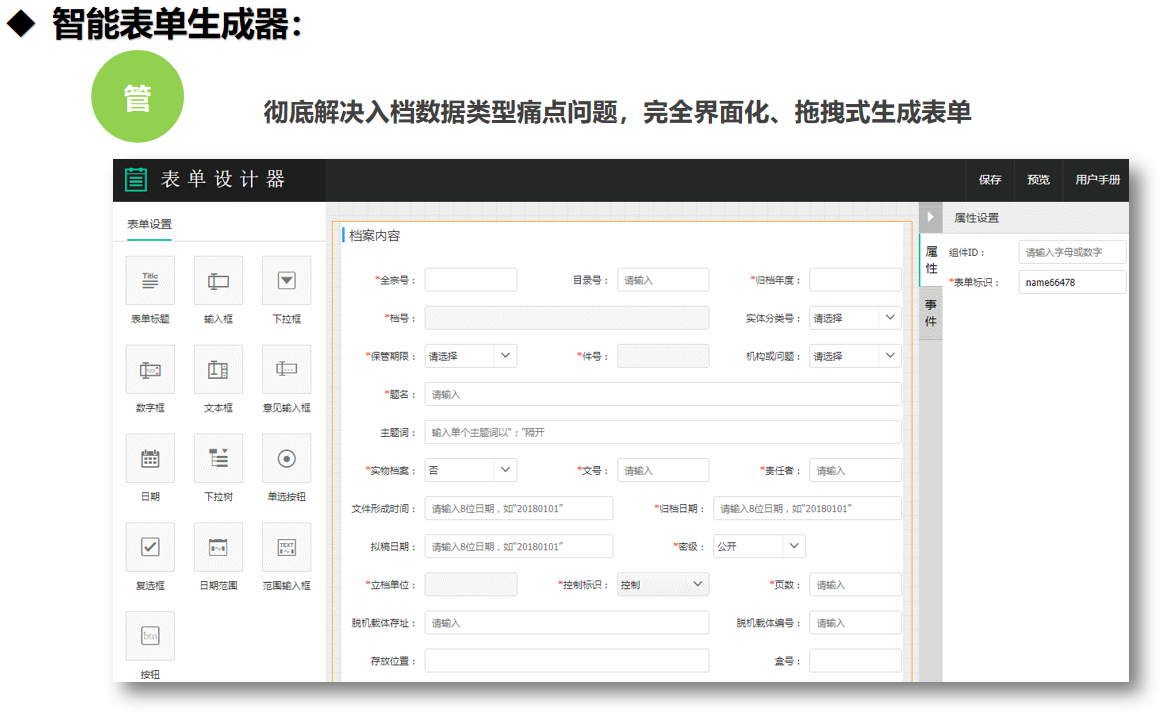Select the 输入框 input component icon
Viewport: 1161px width, 716px height.
pos(218,281)
